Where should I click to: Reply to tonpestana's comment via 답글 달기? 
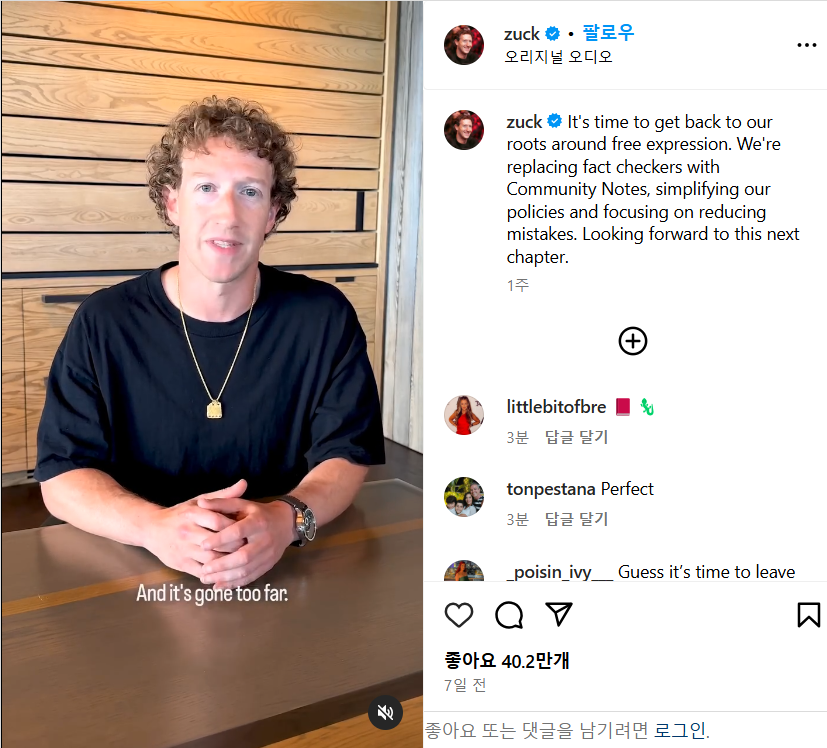click(576, 520)
